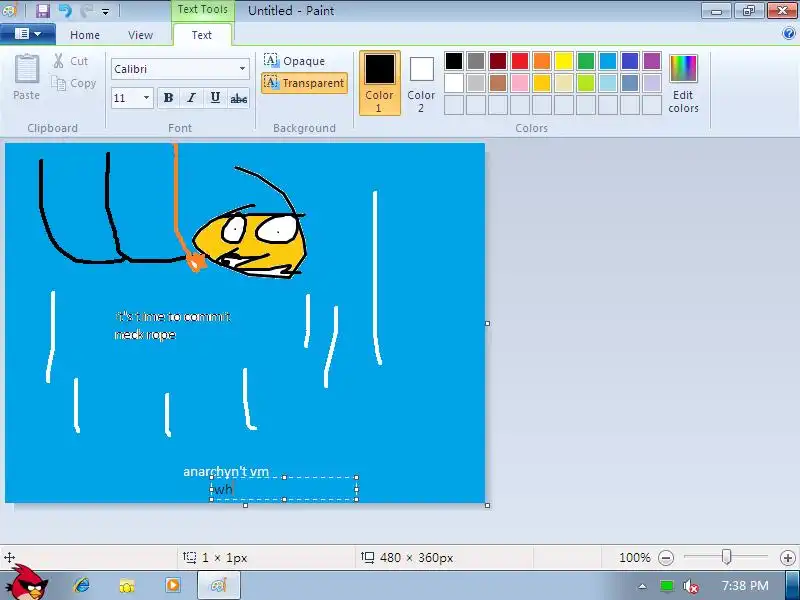This screenshot has height=600, width=800.
Task: Click the Text Tools contextual tab header
Action: tap(203, 9)
